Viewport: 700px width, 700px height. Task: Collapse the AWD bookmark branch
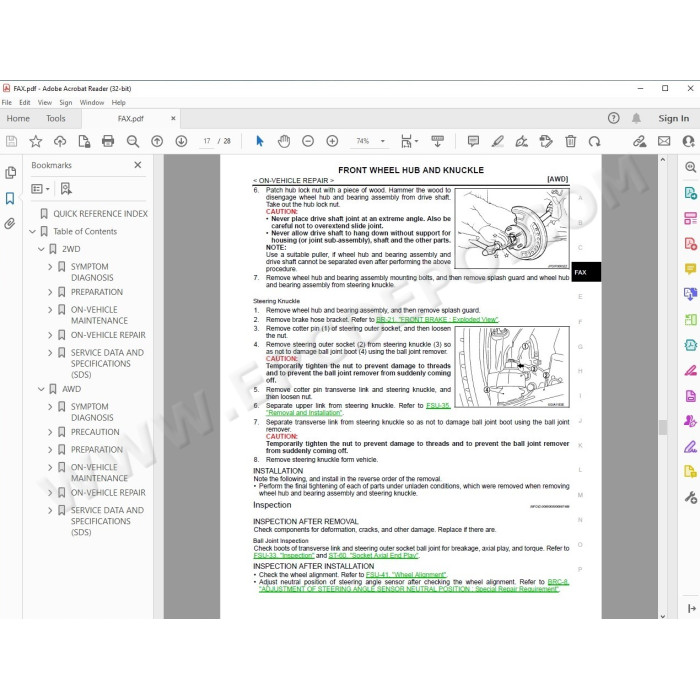click(41, 389)
